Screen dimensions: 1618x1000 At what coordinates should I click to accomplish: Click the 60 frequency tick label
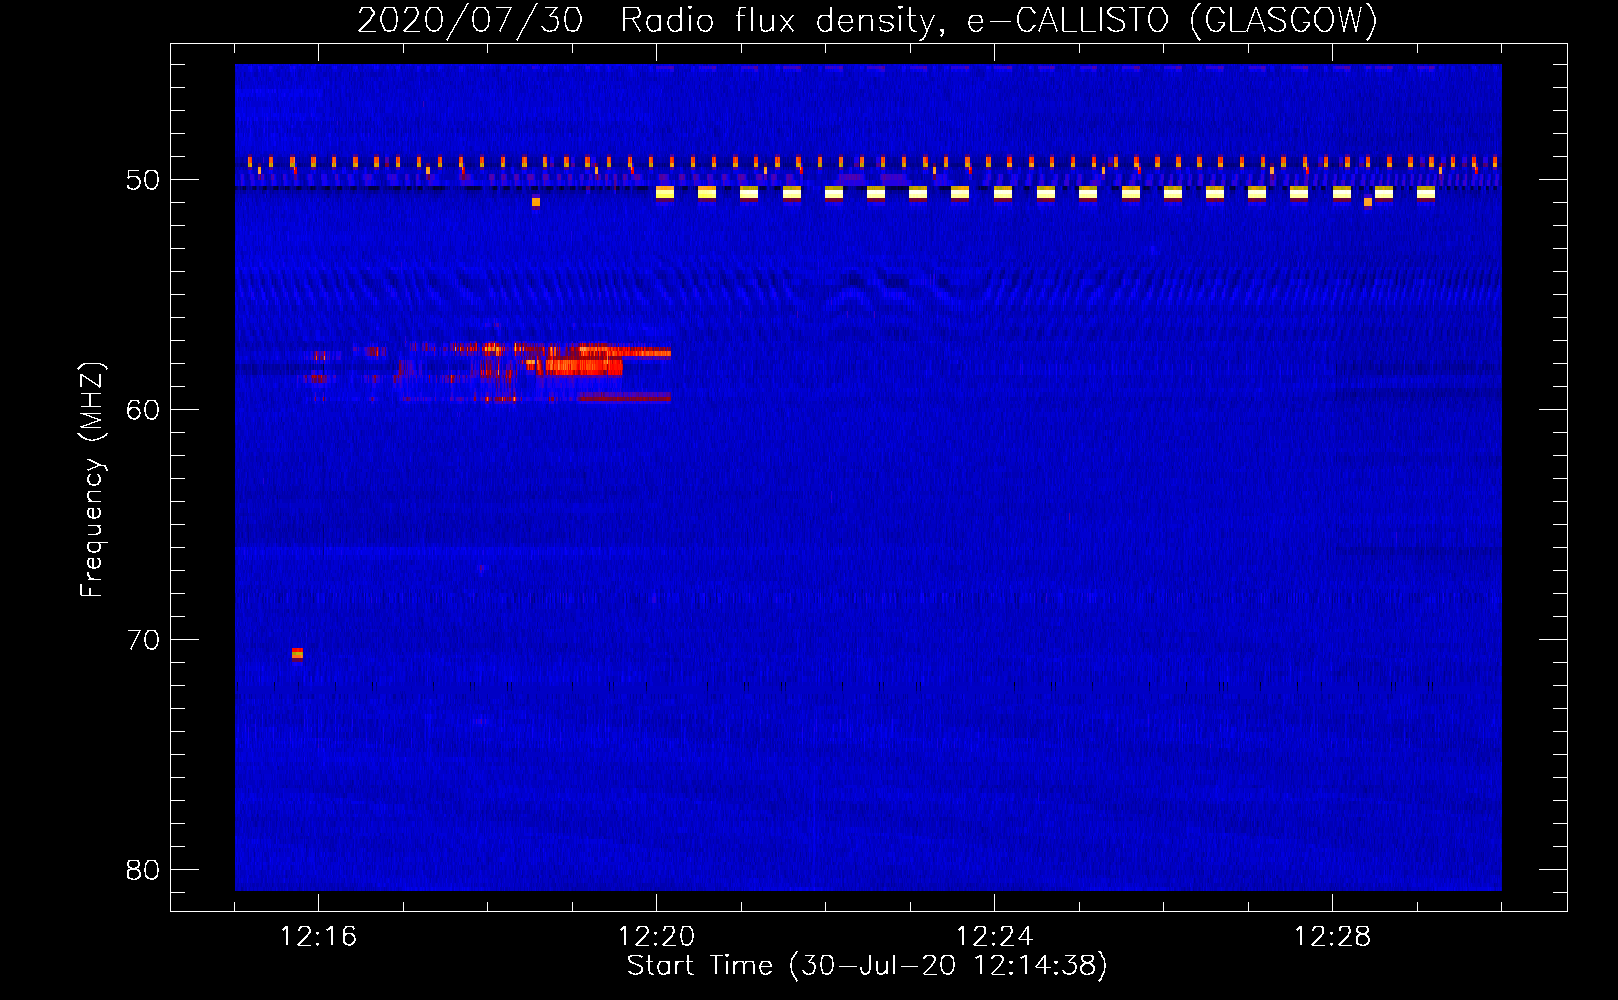click(143, 410)
